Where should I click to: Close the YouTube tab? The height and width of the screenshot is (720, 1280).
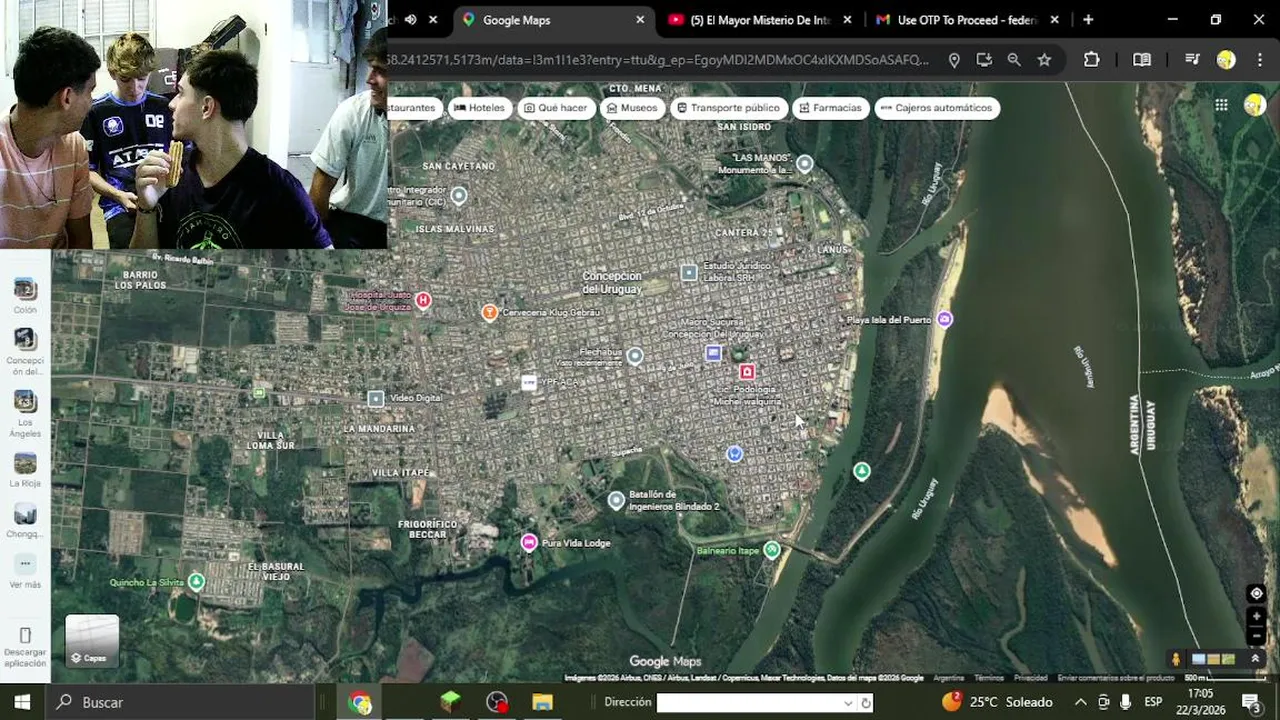pyautogui.click(x=847, y=20)
